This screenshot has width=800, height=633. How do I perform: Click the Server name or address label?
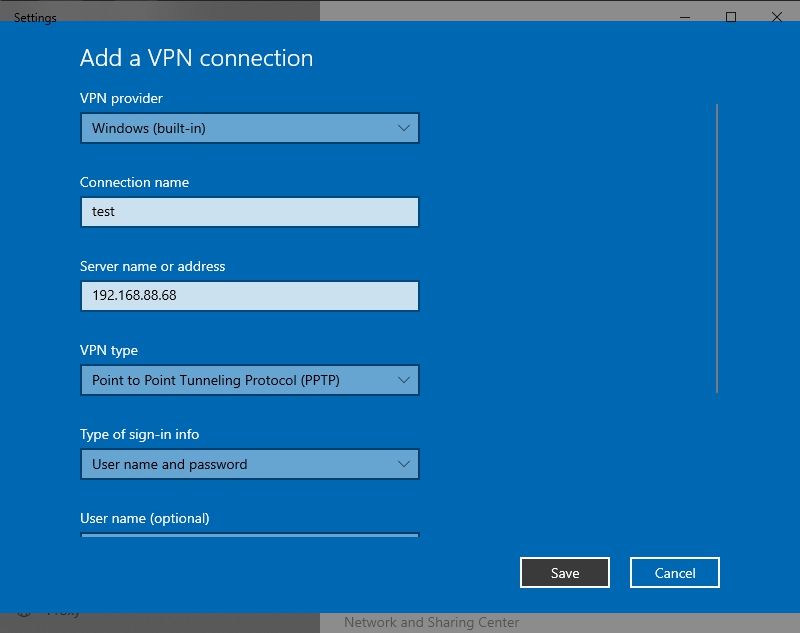(152, 267)
